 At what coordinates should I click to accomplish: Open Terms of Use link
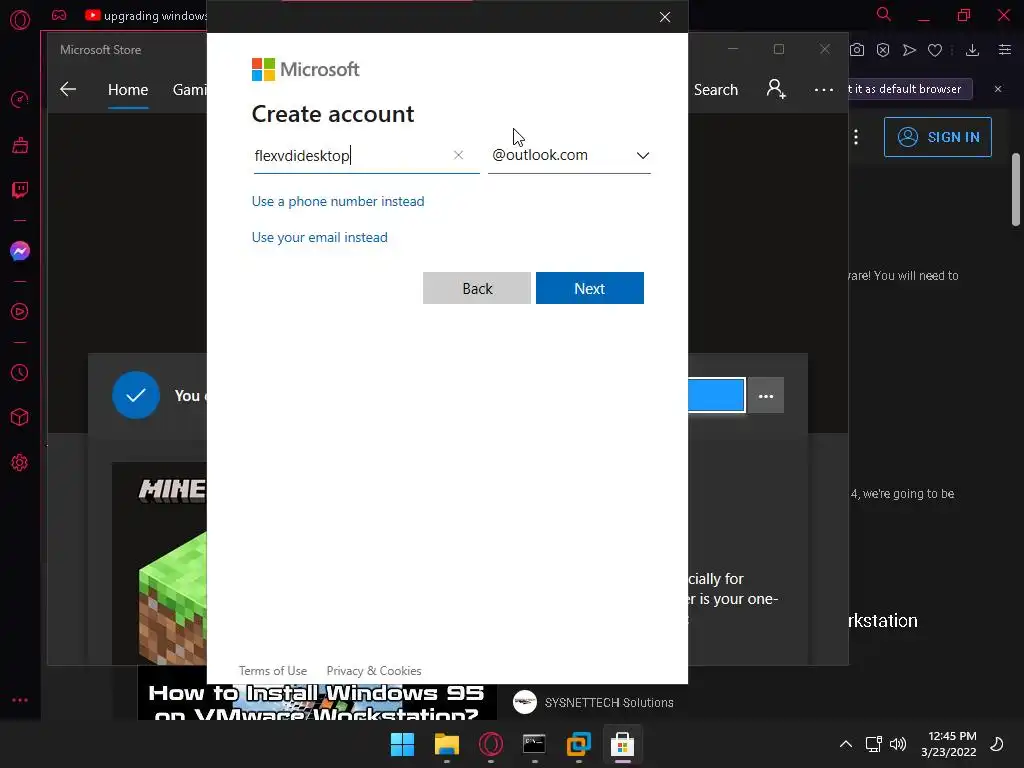pos(272,671)
